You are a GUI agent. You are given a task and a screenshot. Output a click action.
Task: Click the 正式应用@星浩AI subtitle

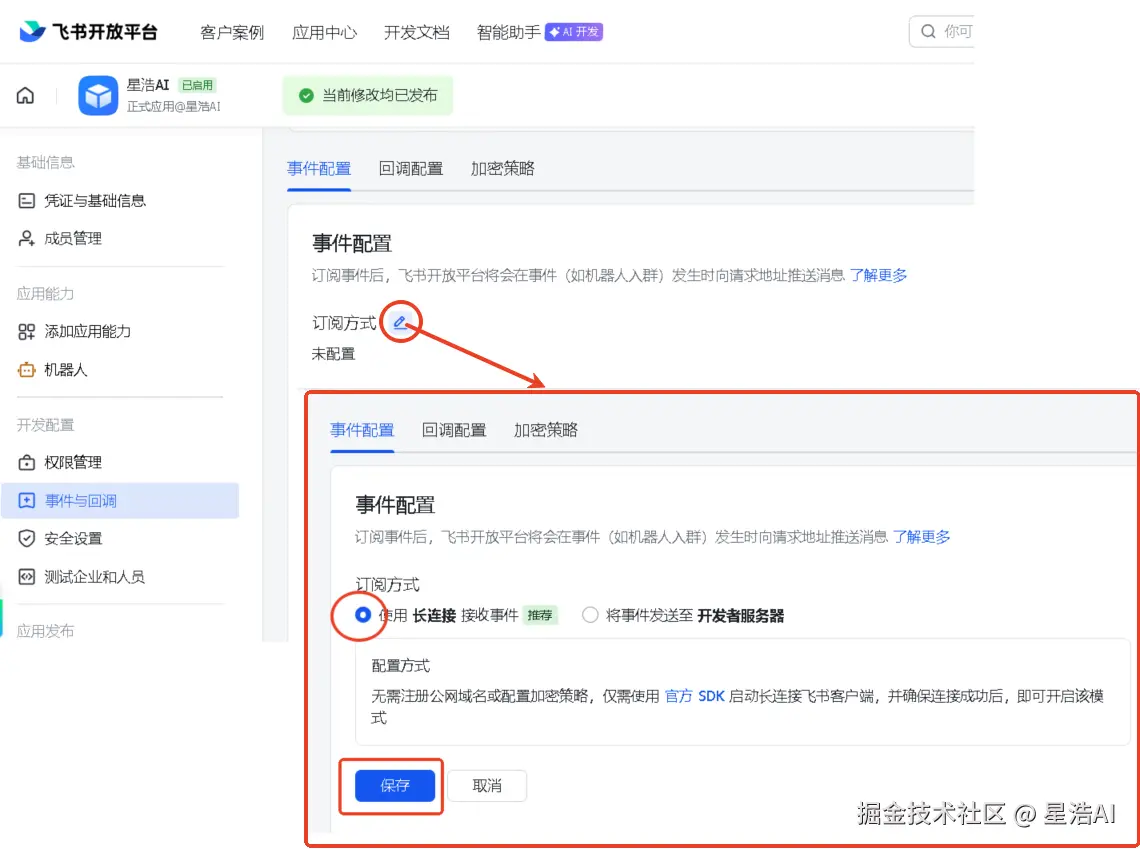click(174, 106)
